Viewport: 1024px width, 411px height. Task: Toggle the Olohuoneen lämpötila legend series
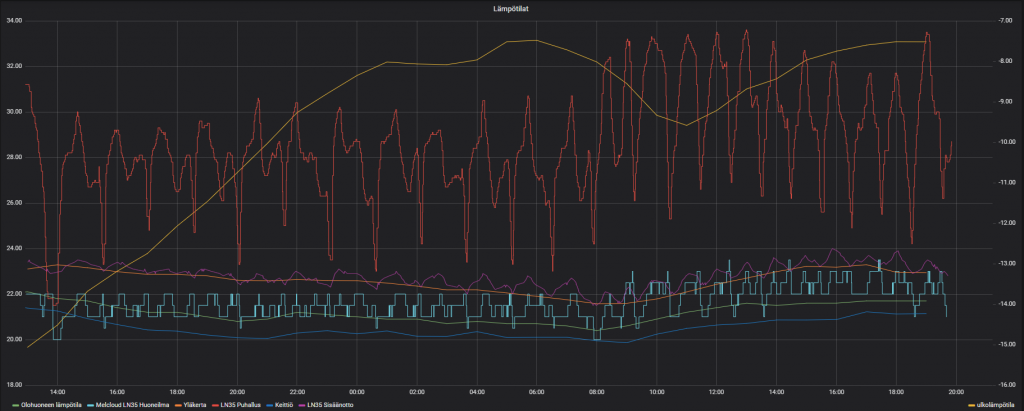click(x=51, y=405)
